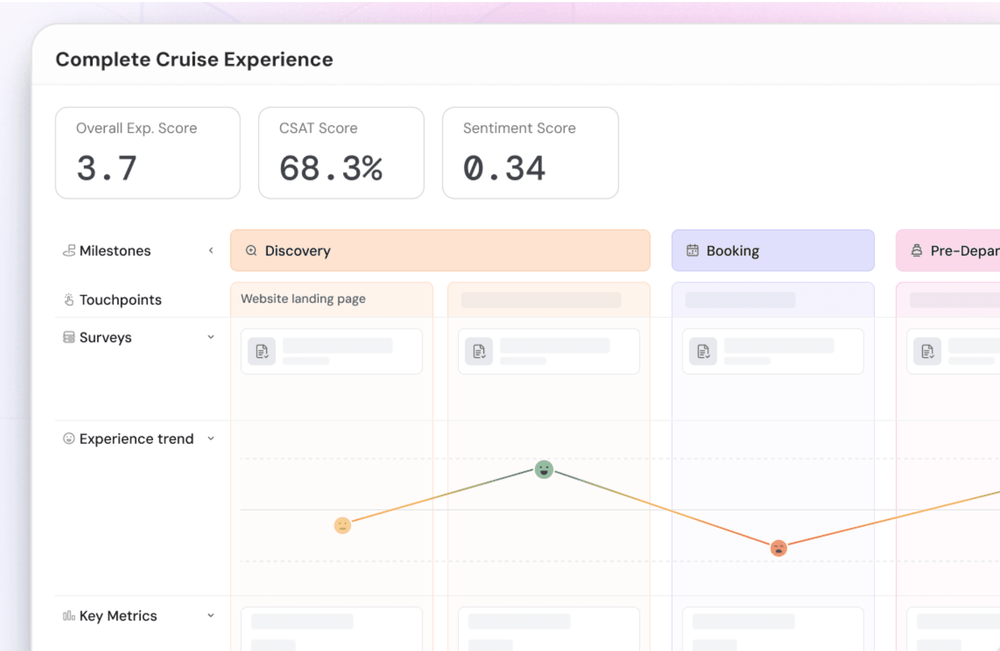1000x651 pixels.
Task: Click the 3.7 score value
Action: 107,169
